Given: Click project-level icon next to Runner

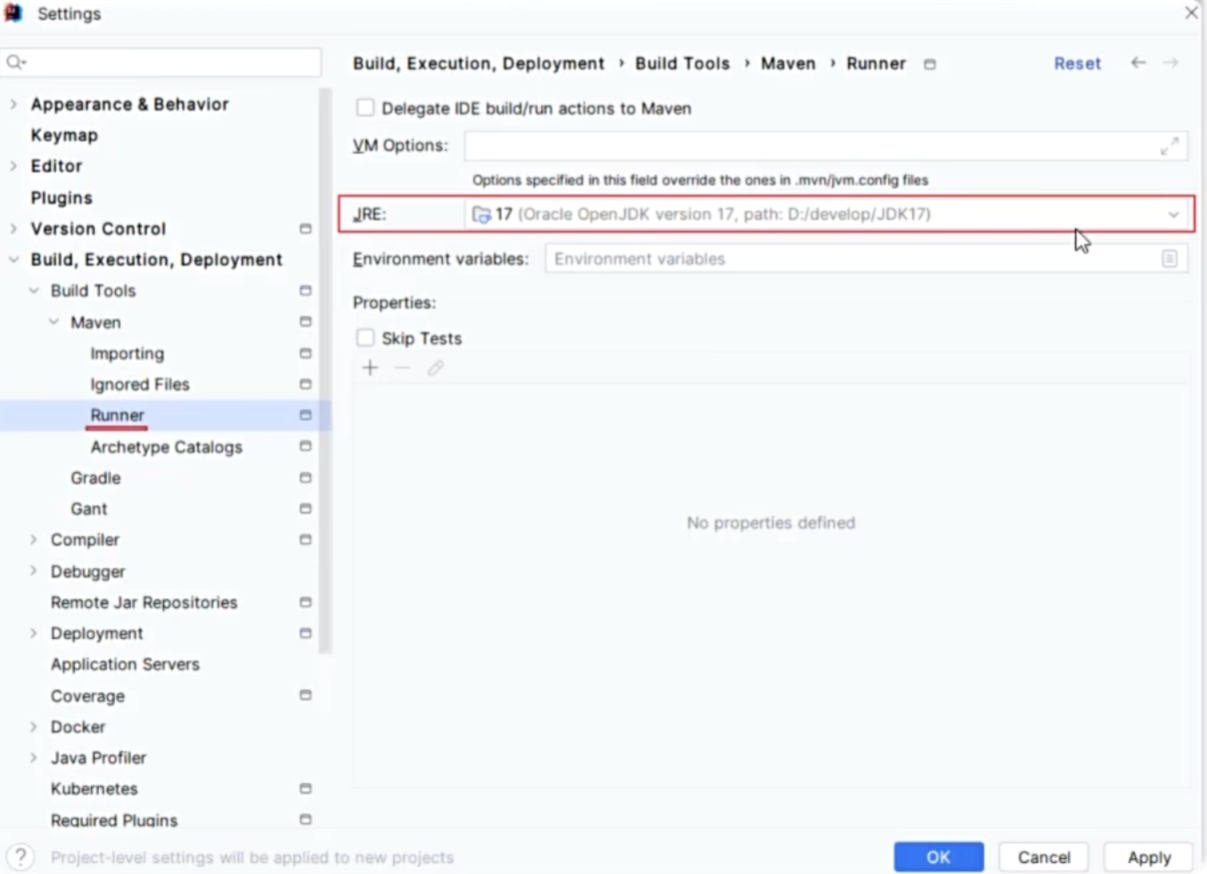Looking at the screenshot, I should coord(305,415).
